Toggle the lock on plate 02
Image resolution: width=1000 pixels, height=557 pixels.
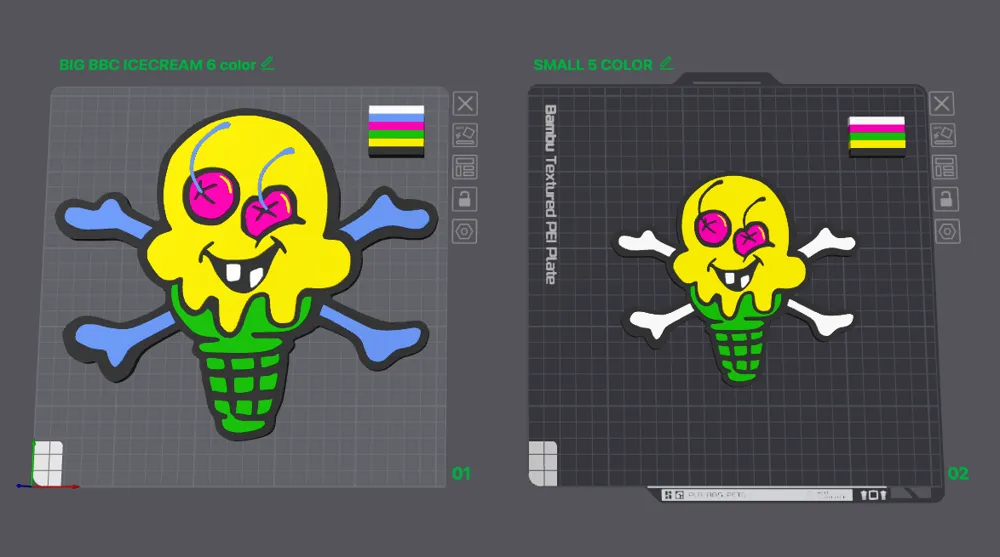pyautogui.click(x=946, y=199)
